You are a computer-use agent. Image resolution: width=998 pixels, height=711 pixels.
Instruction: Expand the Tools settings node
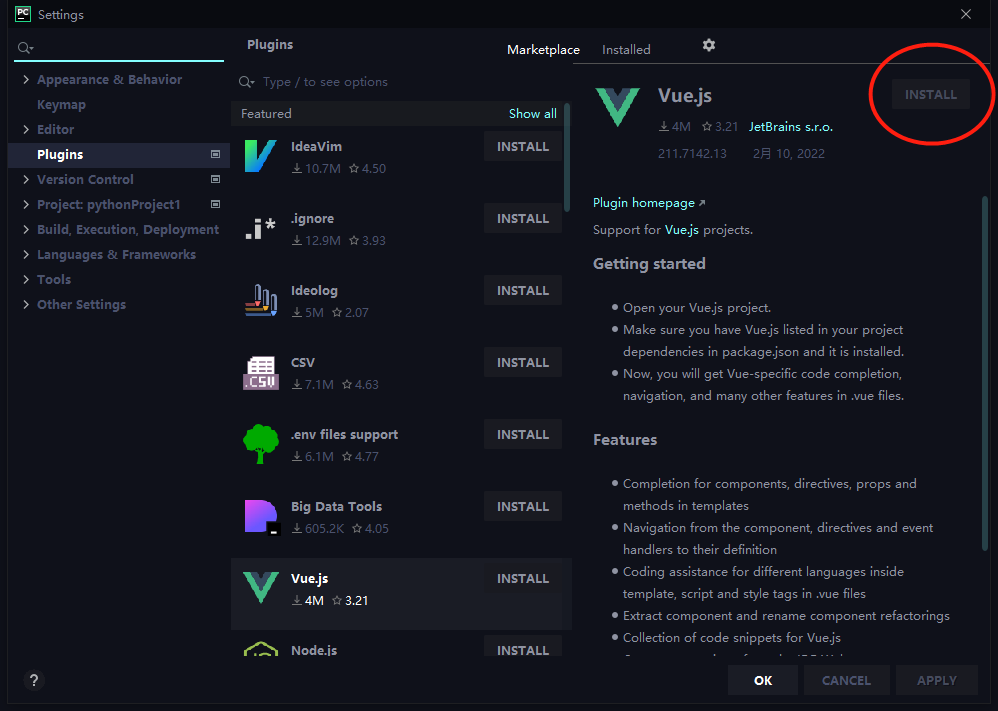coord(26,279)
